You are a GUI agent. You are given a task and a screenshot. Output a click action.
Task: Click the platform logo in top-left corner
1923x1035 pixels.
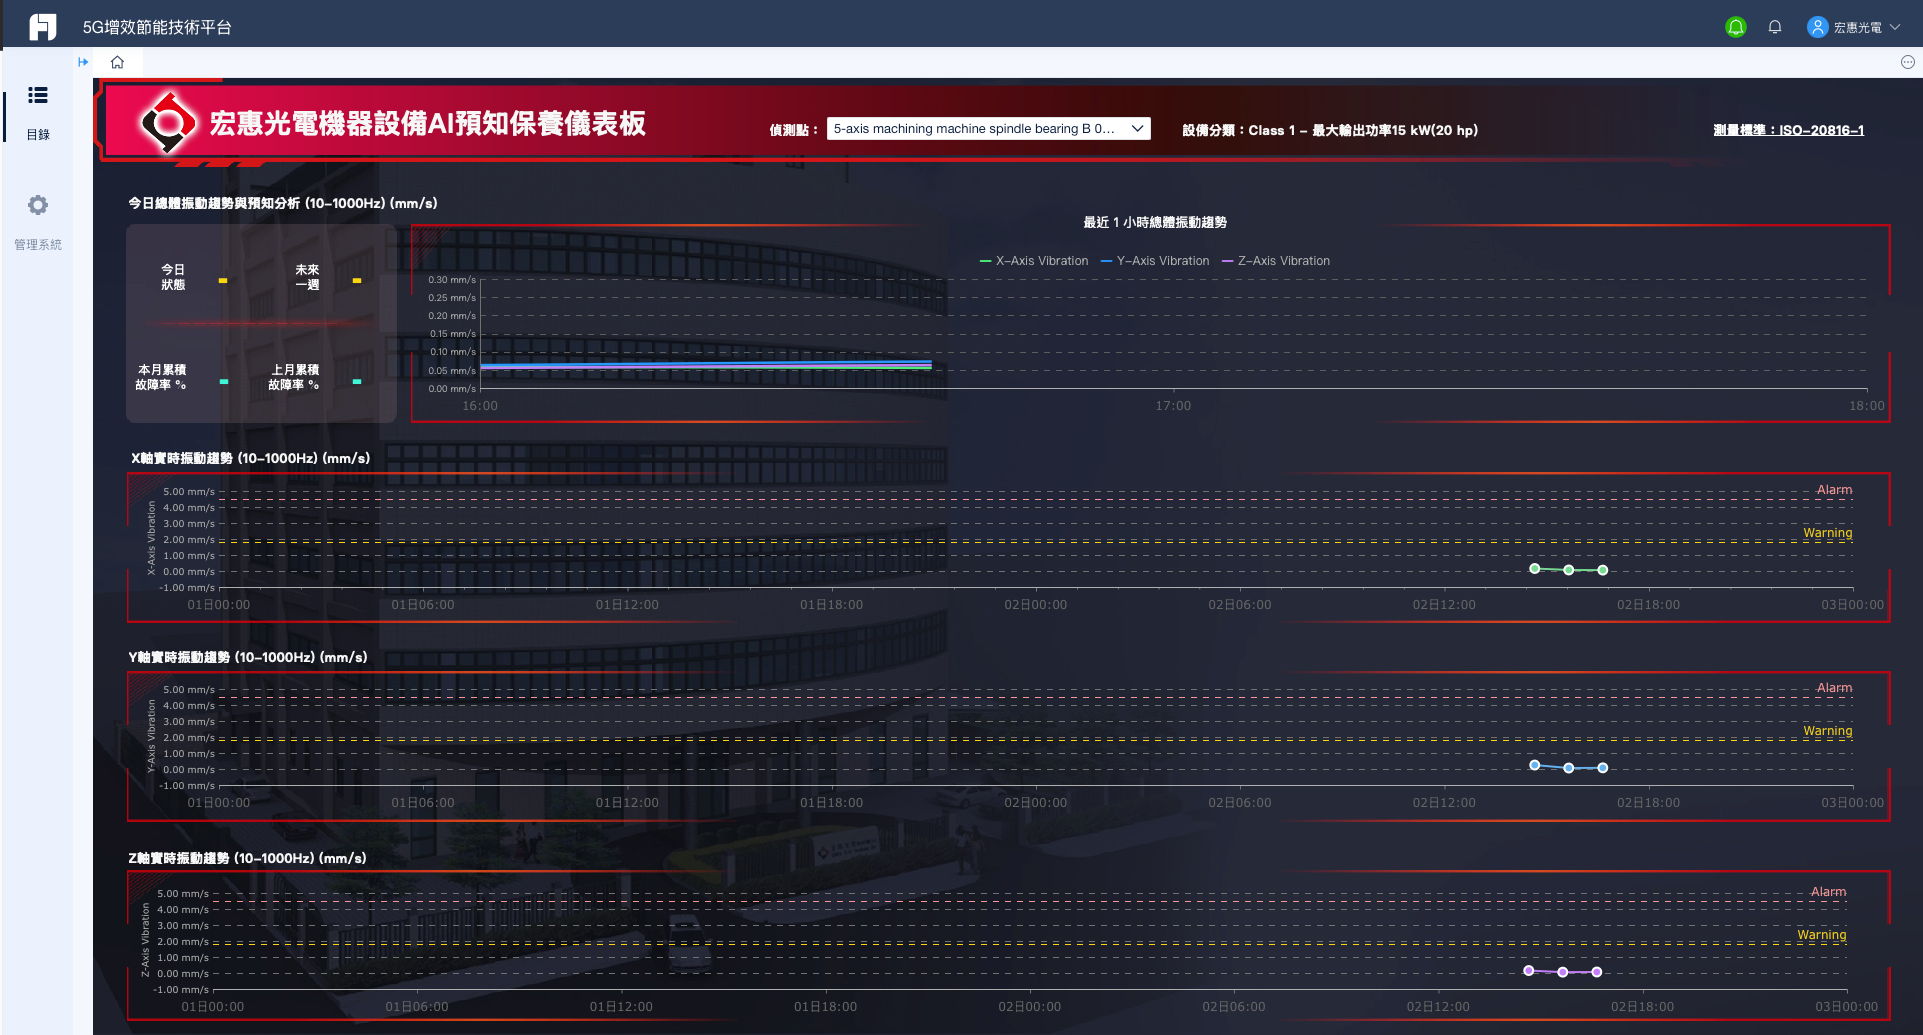click(42, 27)
